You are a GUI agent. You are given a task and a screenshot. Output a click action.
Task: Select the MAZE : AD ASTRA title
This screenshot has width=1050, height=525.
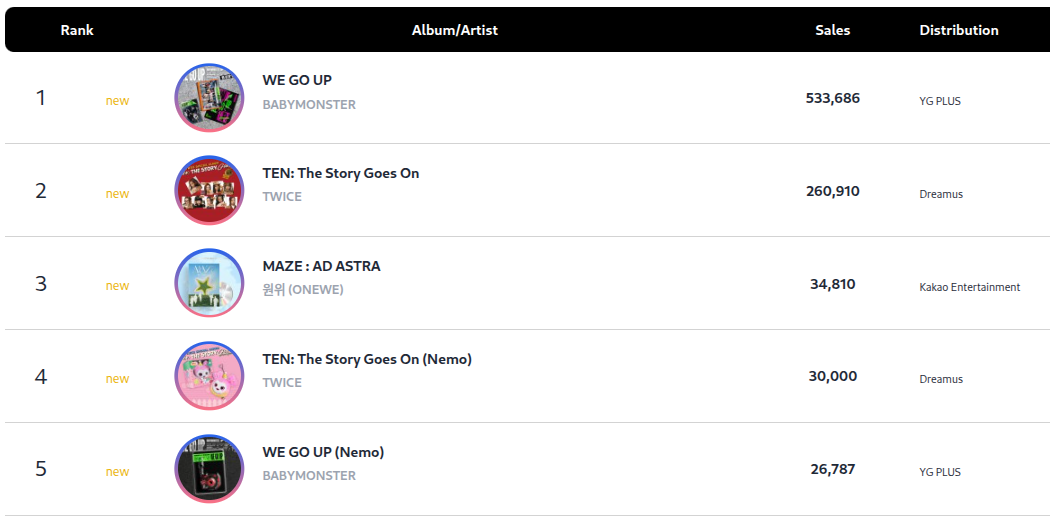tap(321, 266)
